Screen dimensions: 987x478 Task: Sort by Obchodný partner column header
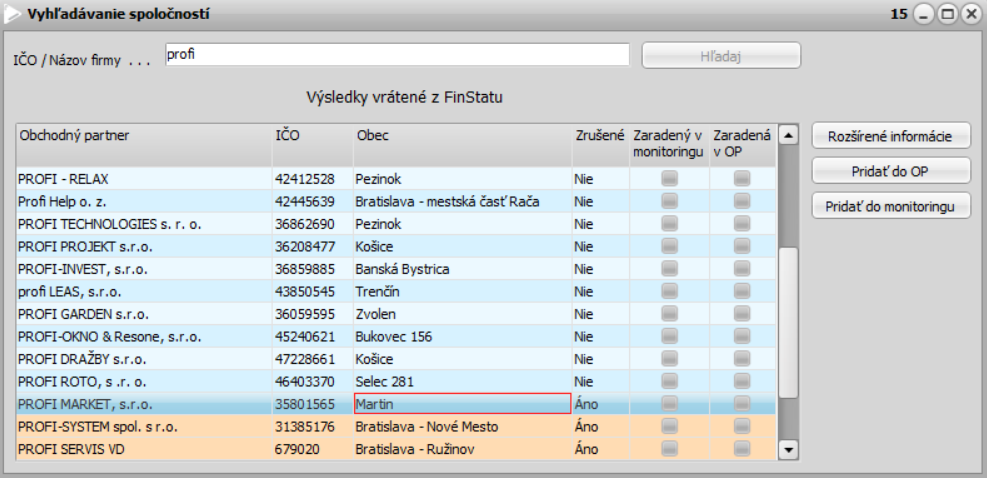point(144,145)
